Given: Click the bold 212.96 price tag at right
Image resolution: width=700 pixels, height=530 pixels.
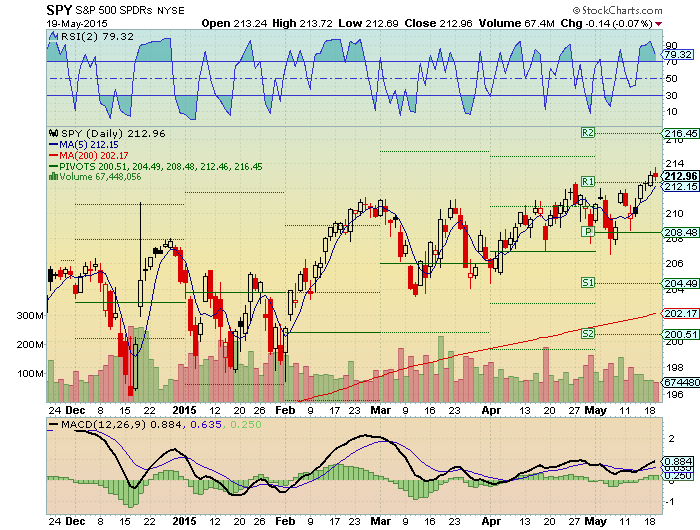Looking at the screenshot, I should click(x=681, y=176).
